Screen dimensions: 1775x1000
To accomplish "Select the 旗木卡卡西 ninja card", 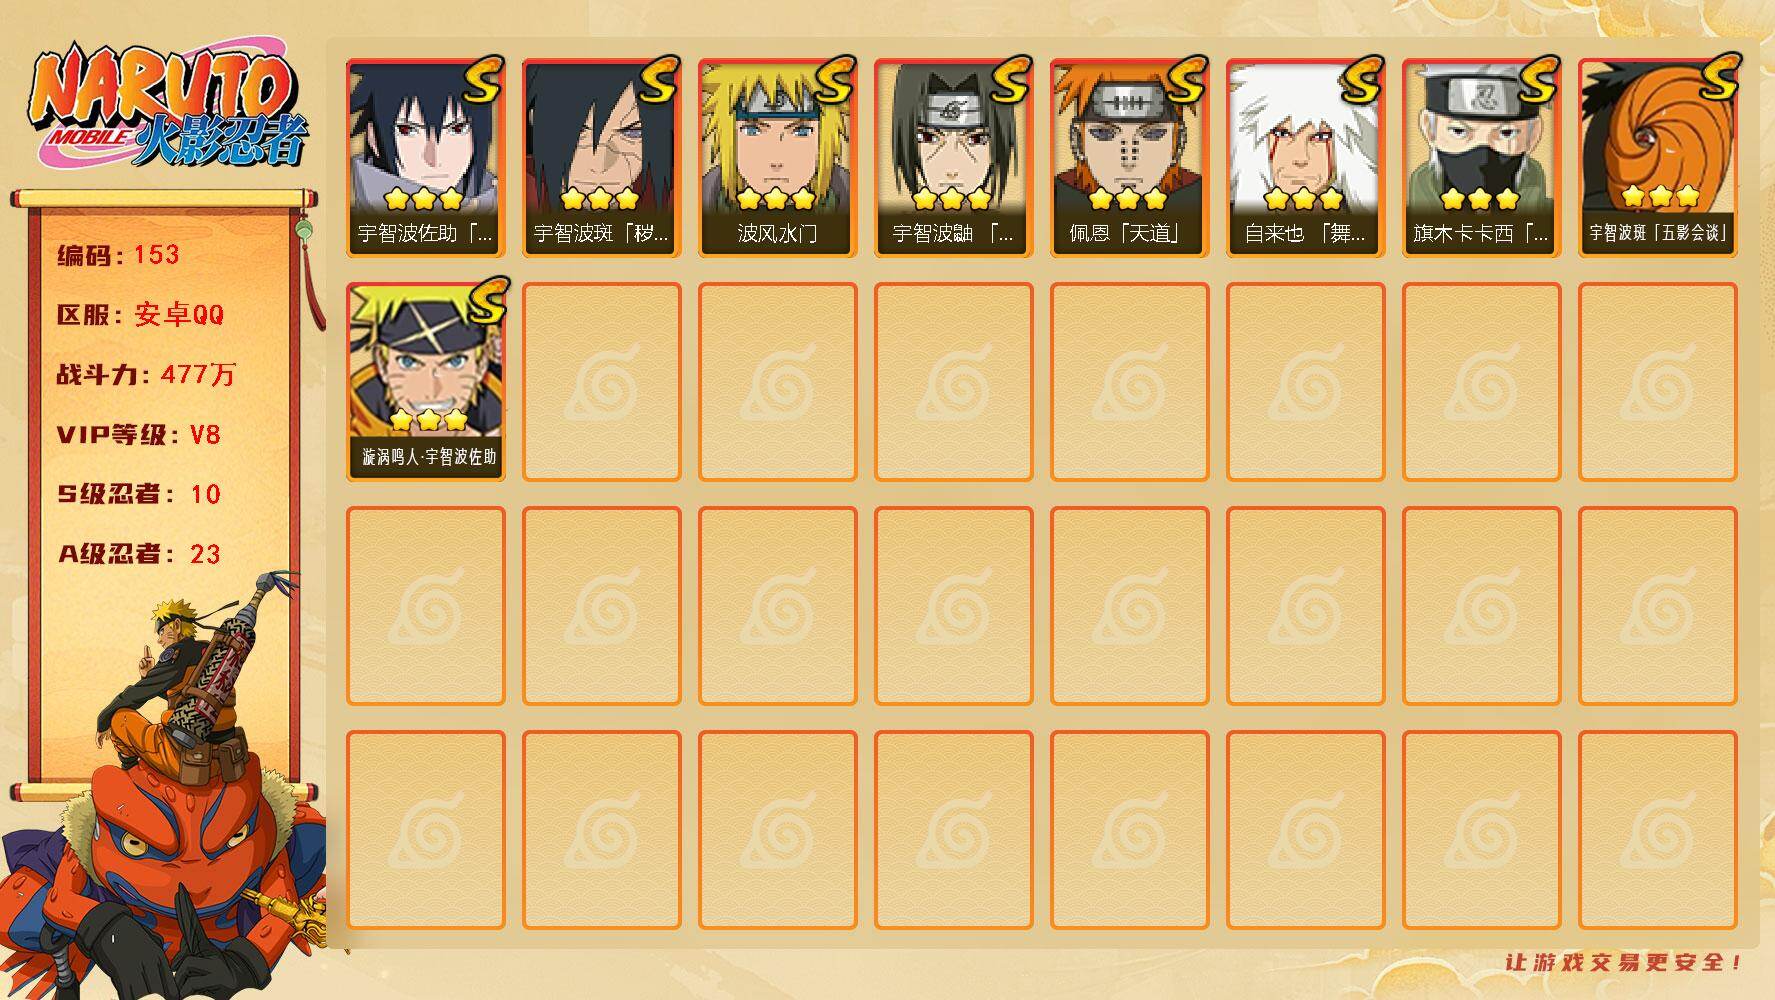I will (1482, 158).
